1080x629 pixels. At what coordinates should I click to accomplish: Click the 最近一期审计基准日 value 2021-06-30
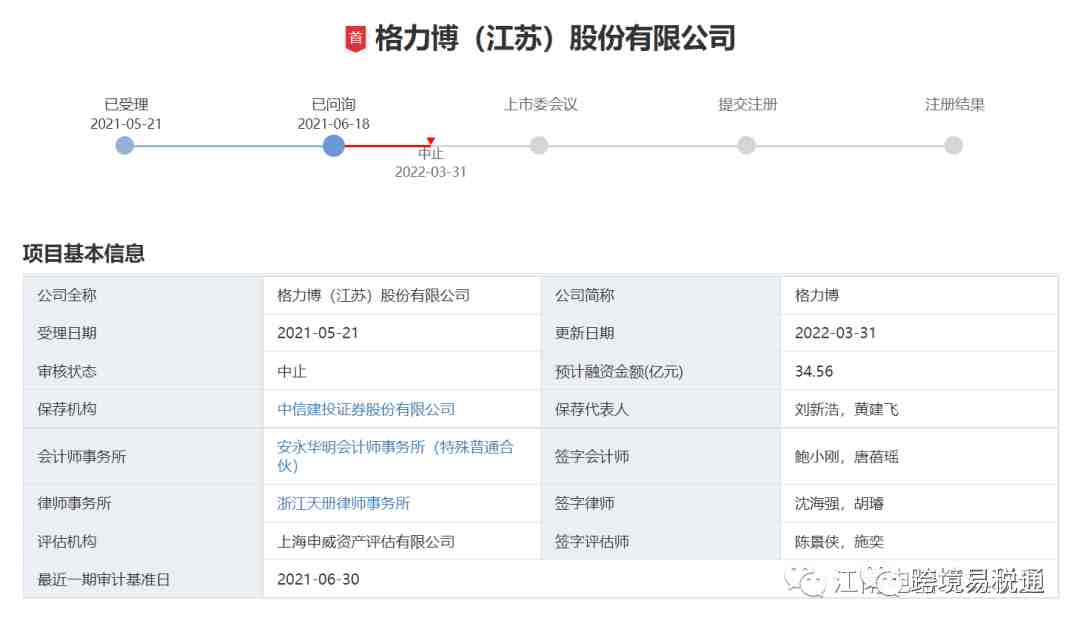(318, 579)
